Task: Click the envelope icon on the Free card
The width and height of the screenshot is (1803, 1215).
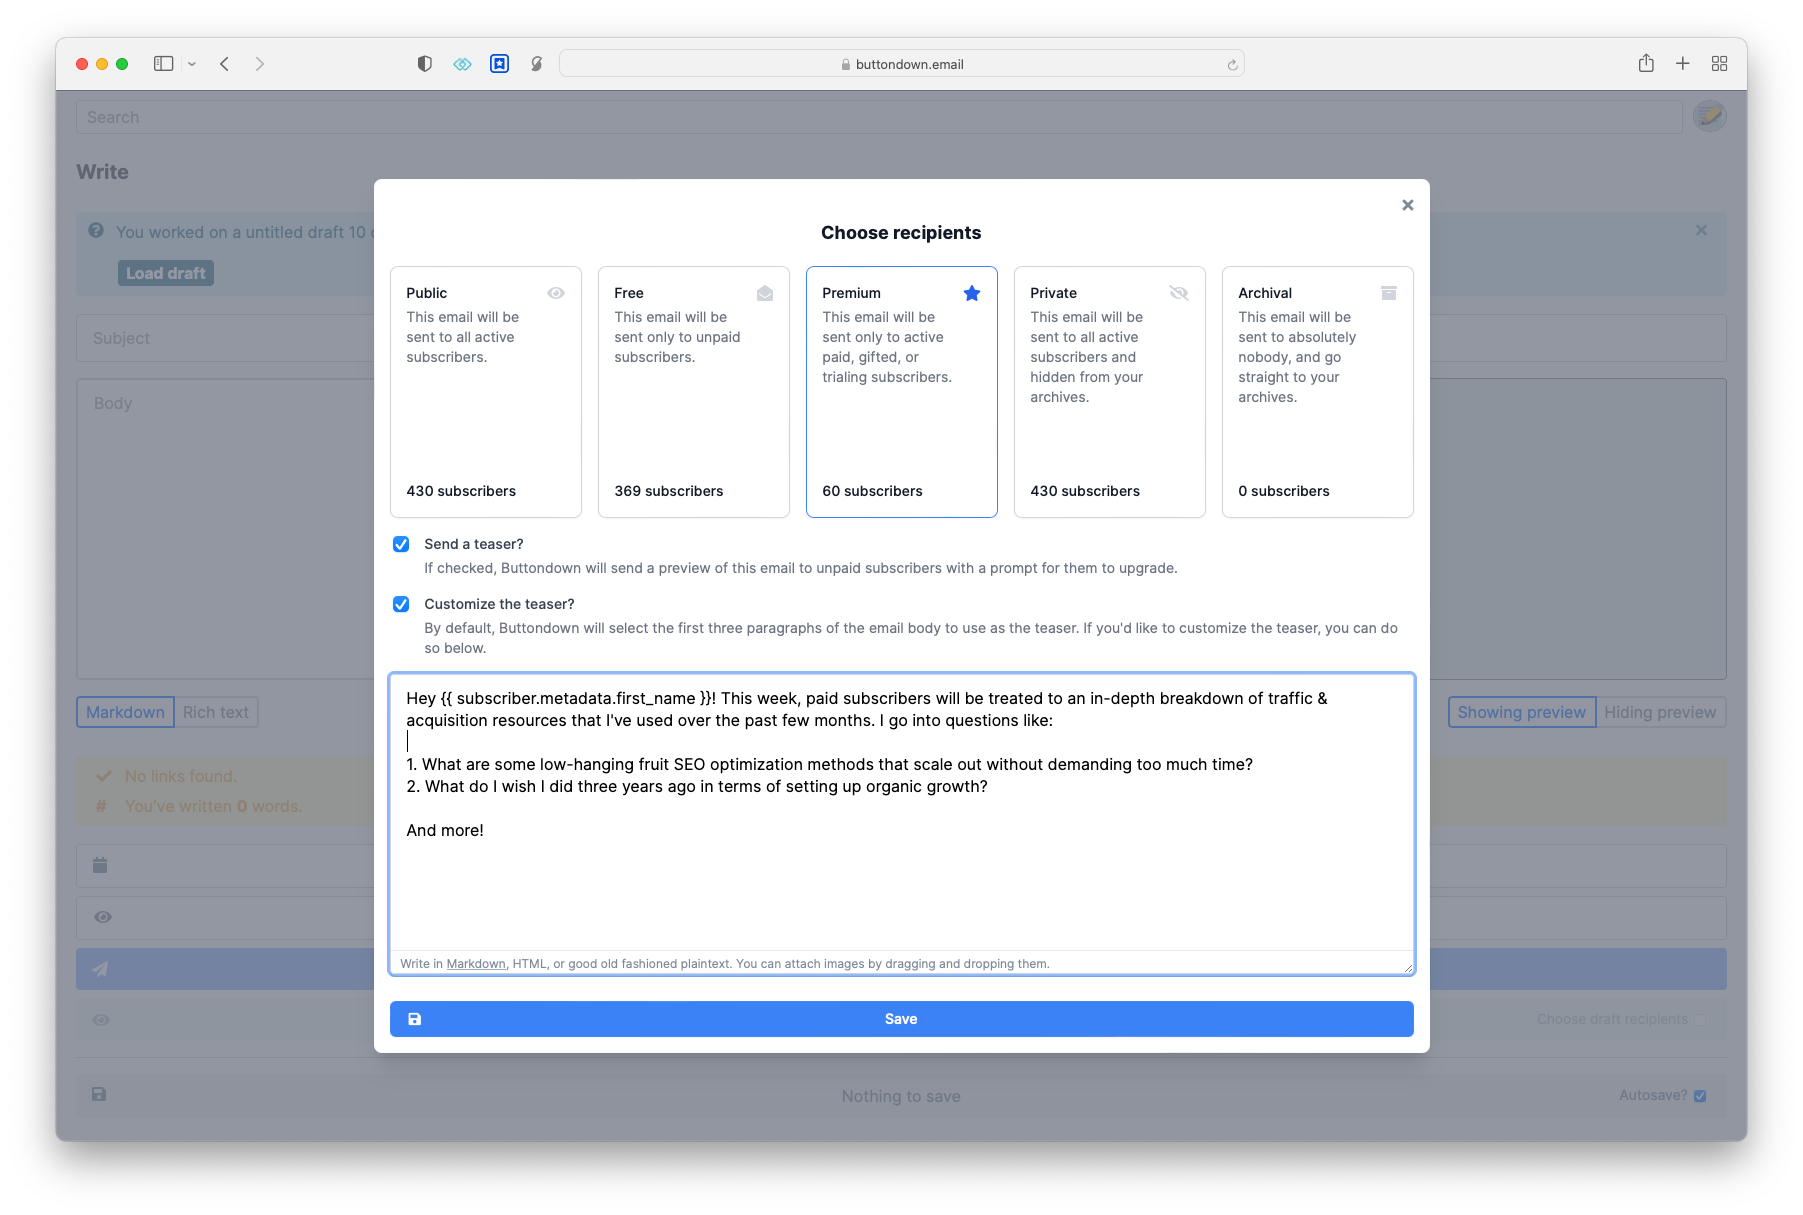Action: tap(764, 293)
